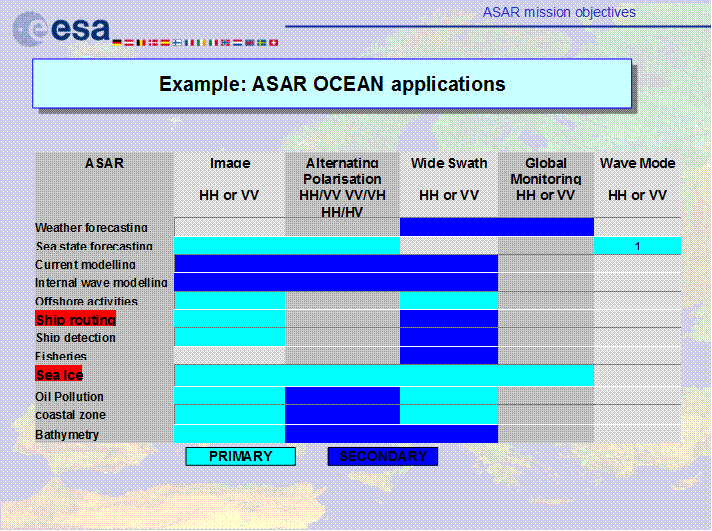Image resolution: width=712 pixels, height=531 pixels.
Task: Click the blue Ship routing Wide Swath cell
Action: (x=449, y=318)
